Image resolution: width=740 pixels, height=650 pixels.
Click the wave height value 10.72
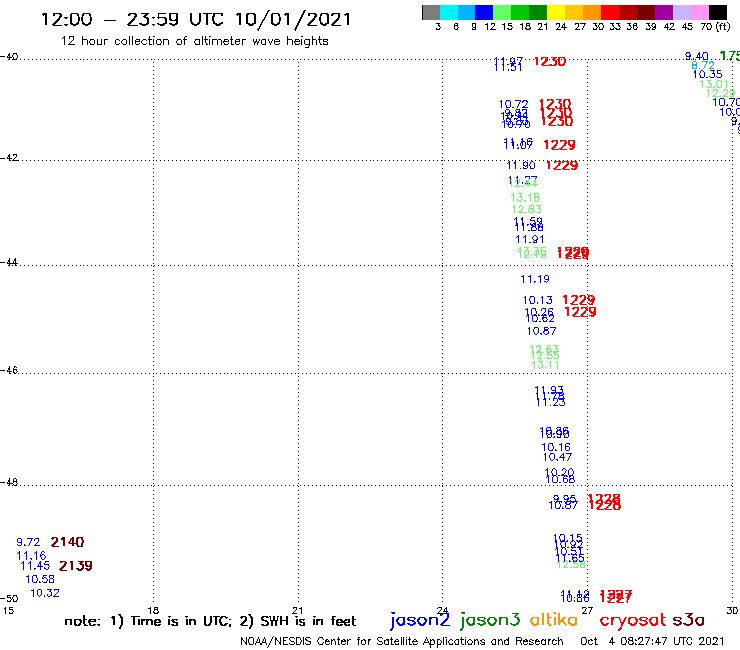[x=513, y=104]
